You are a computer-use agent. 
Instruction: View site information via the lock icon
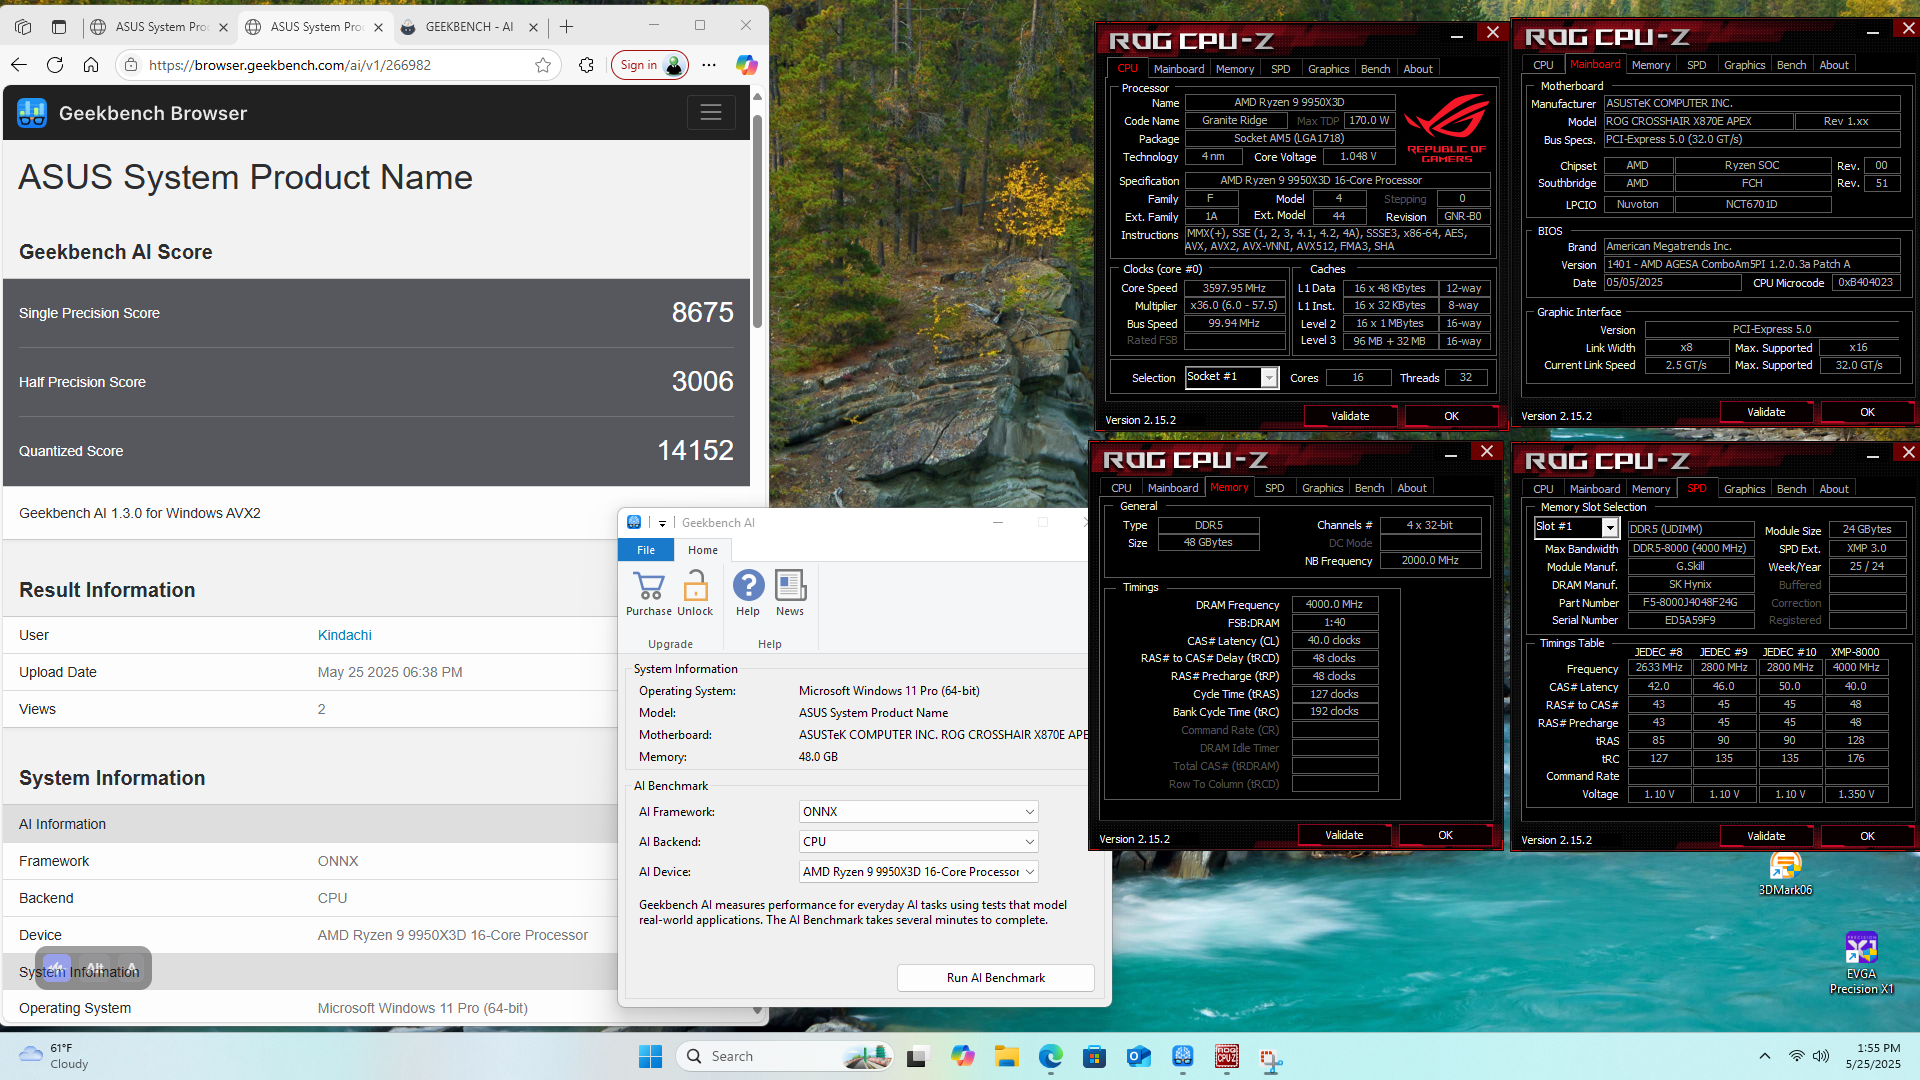click(131, 65)
